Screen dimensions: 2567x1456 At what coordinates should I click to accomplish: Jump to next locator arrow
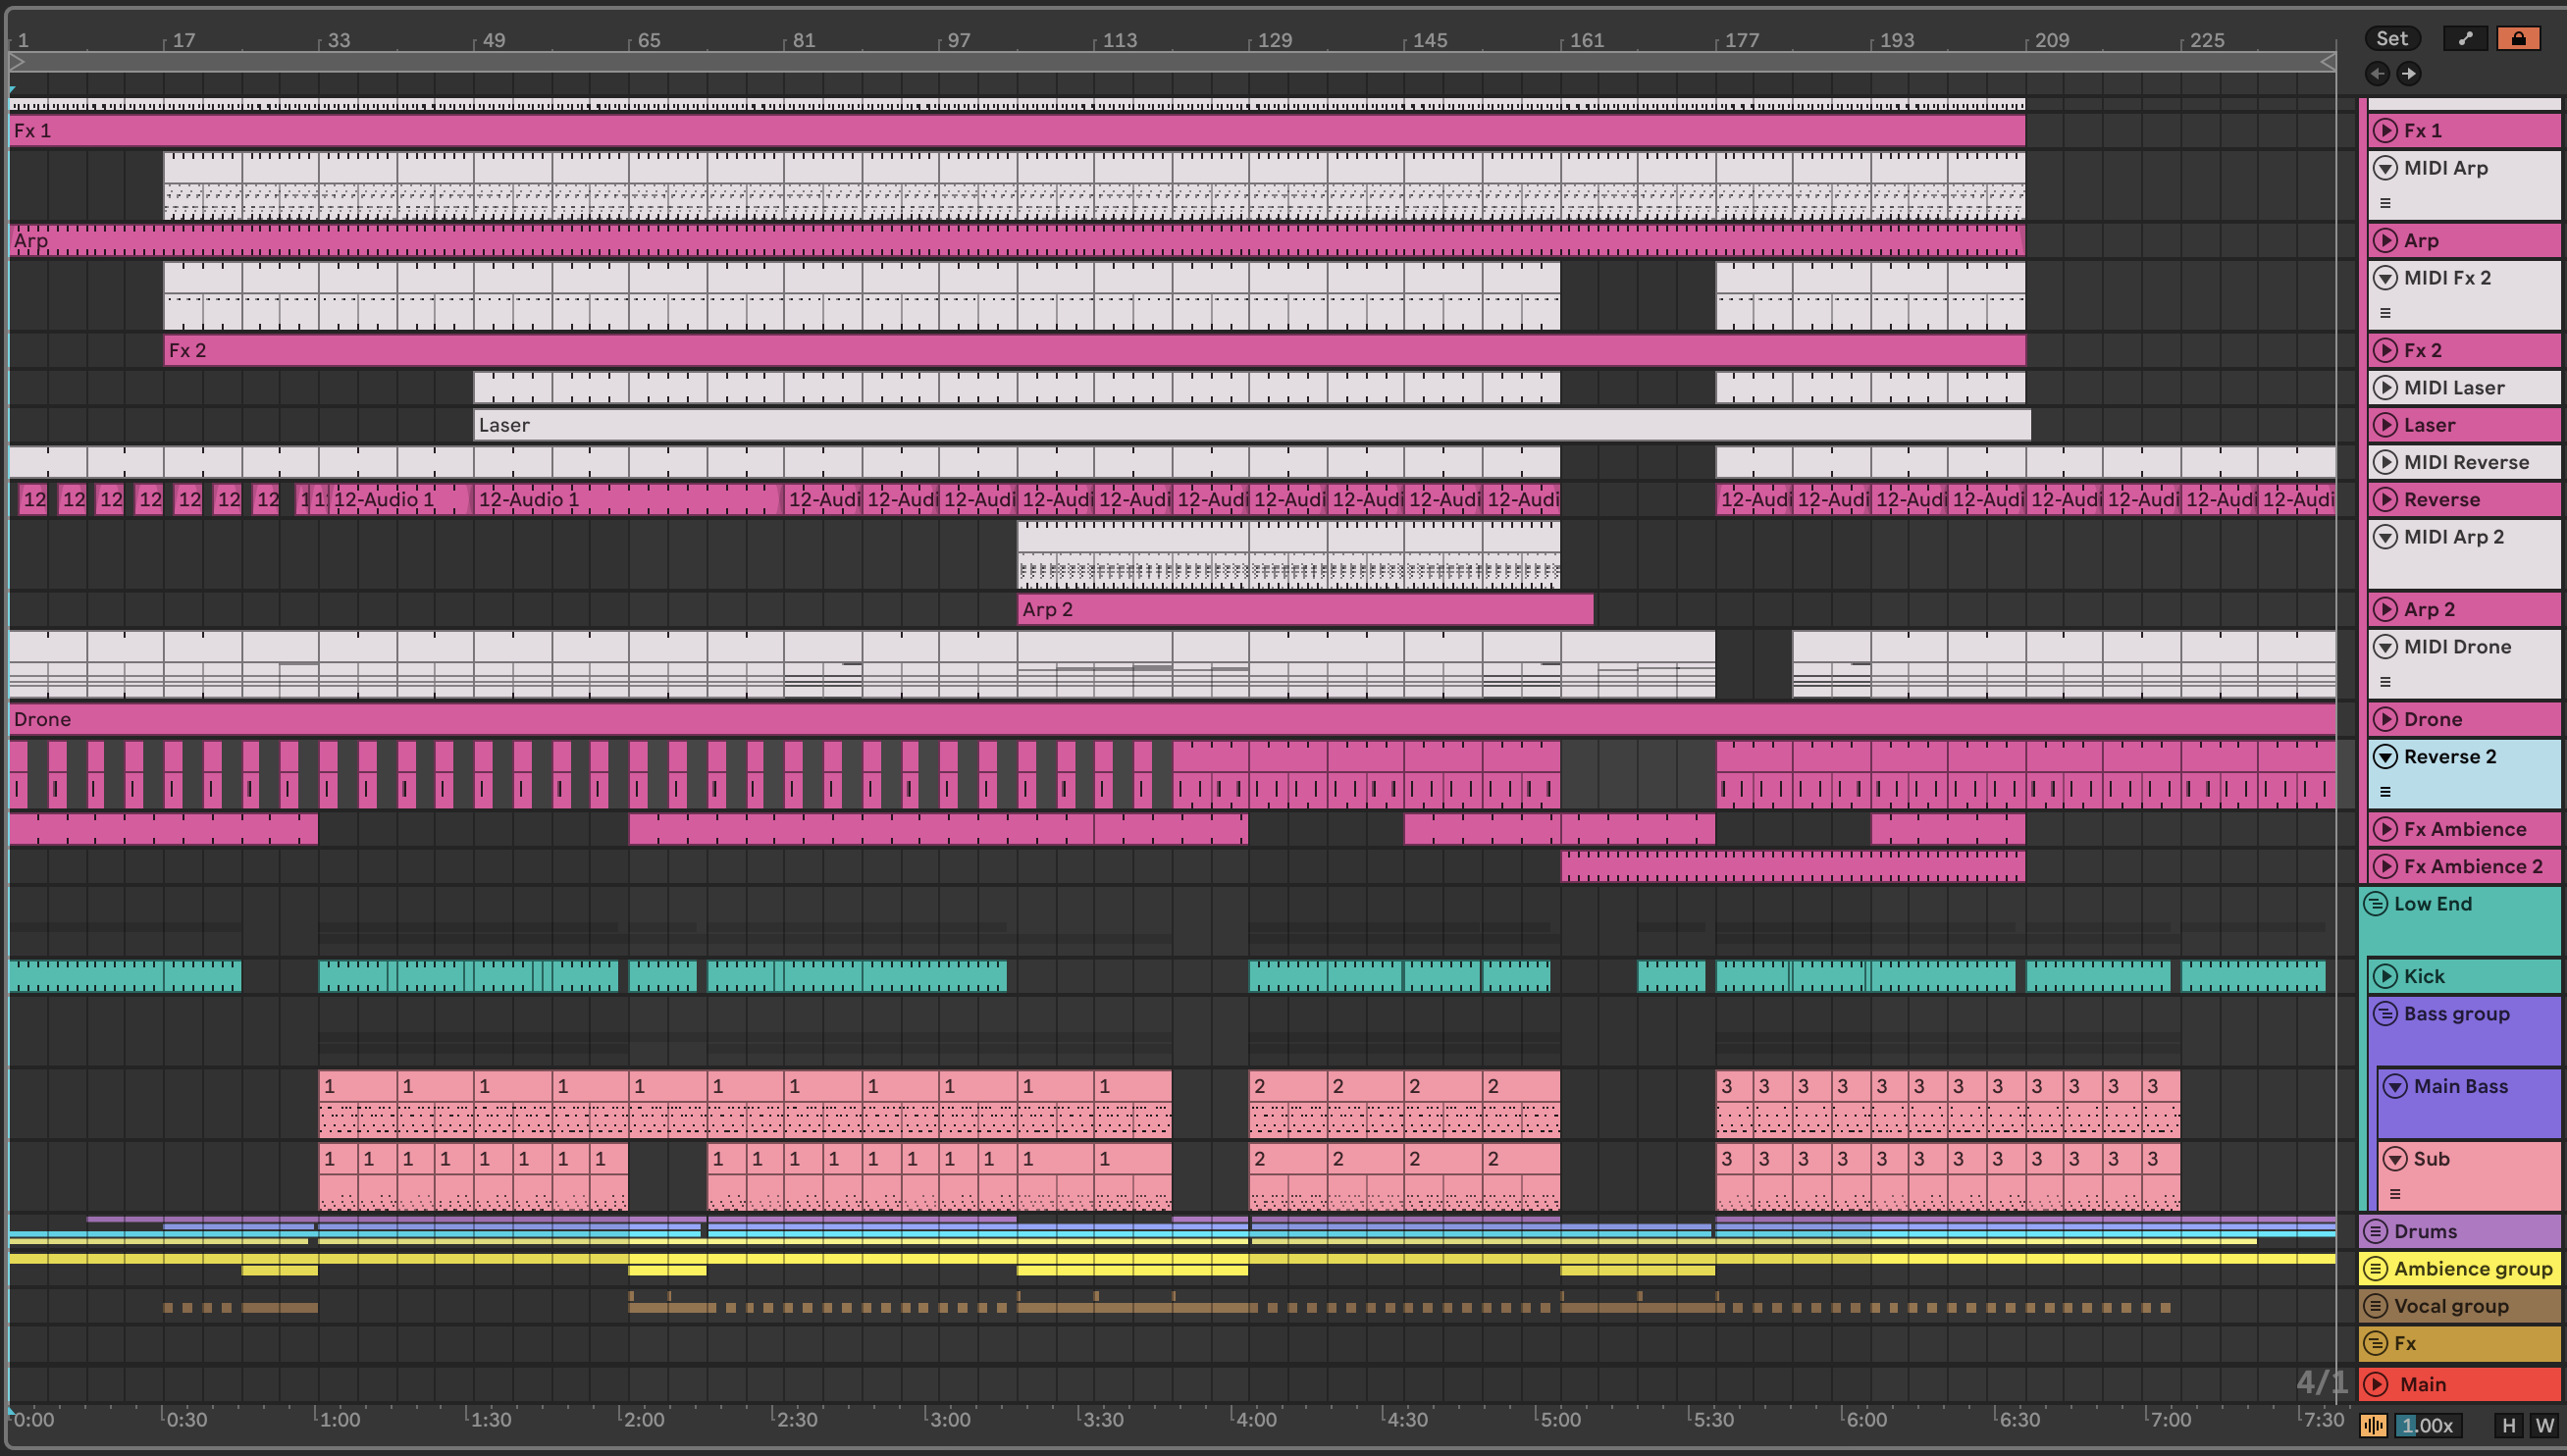click(x=2409, y=73)
